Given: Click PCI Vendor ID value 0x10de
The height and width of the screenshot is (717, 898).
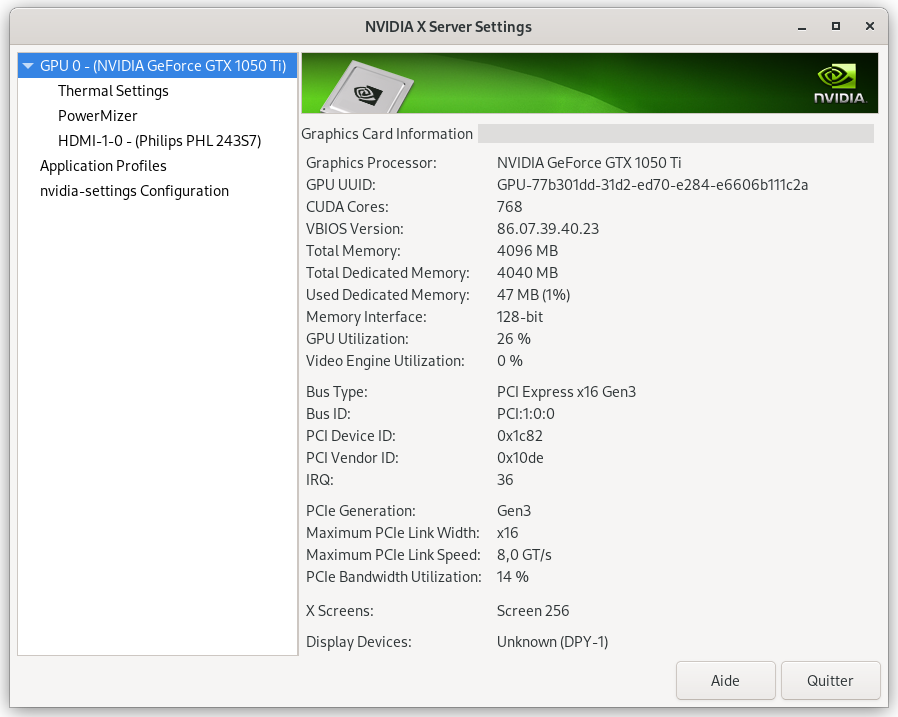Looking at the screenshot, I should pyautogui.click(x=520, y=458).
